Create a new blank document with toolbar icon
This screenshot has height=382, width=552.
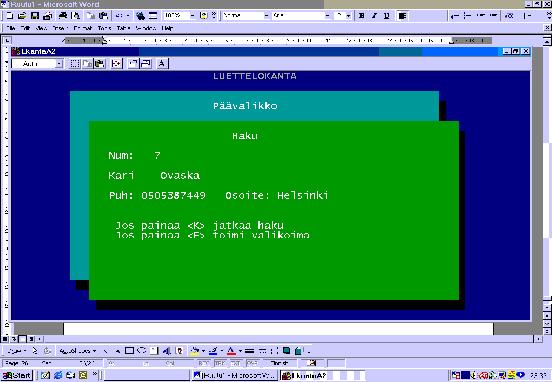tap(10, 15)
